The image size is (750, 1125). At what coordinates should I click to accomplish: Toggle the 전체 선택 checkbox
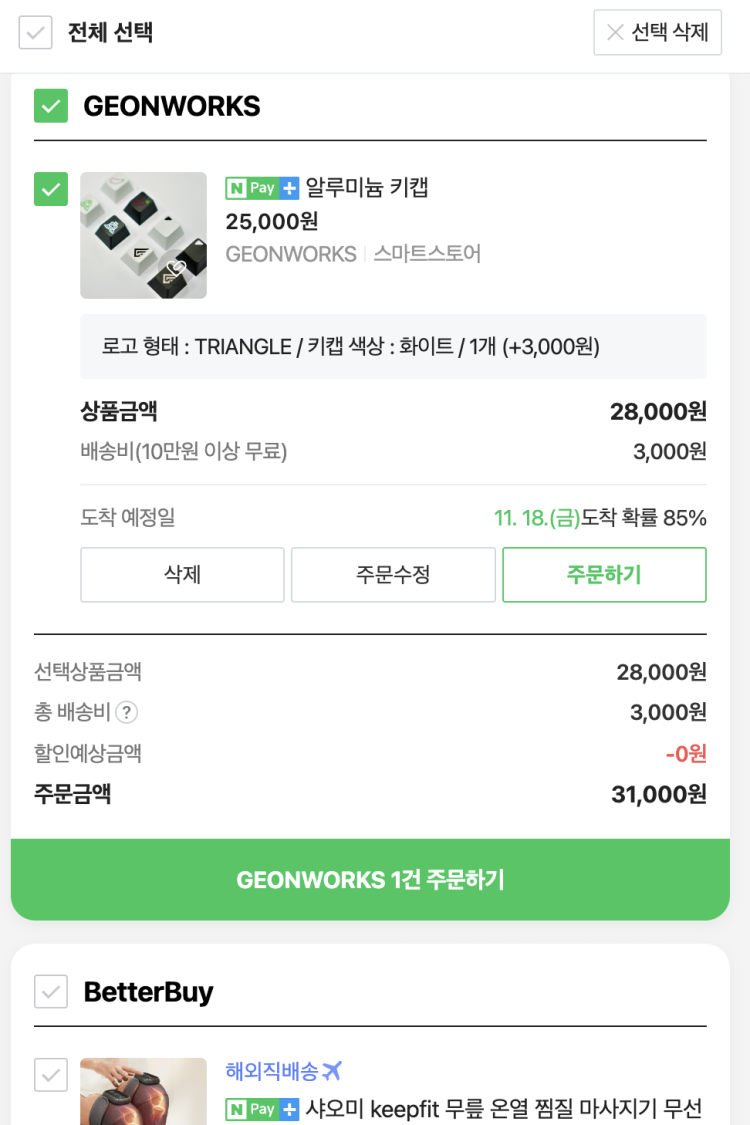tap(36, 32)
